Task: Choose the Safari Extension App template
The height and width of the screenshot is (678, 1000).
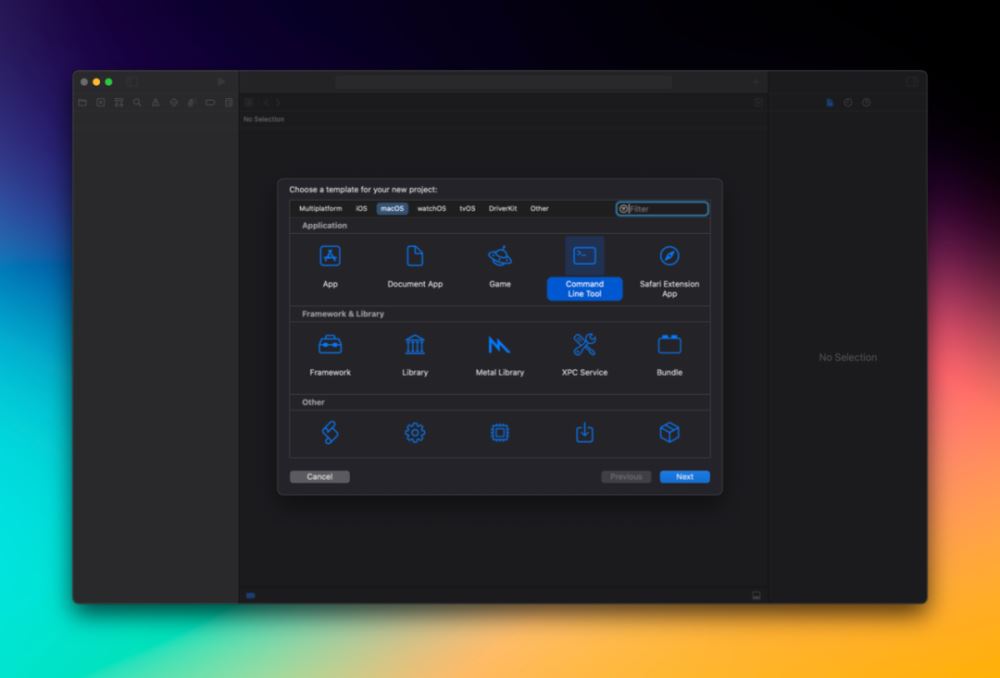Action: [669, 257]
